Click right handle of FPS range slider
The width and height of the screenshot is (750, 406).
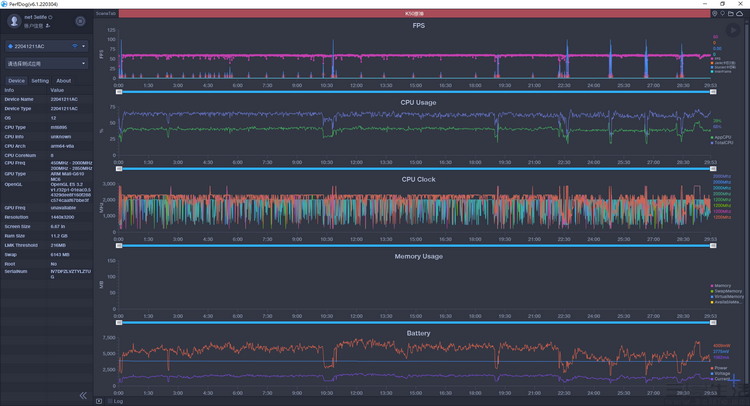(713, 92)
